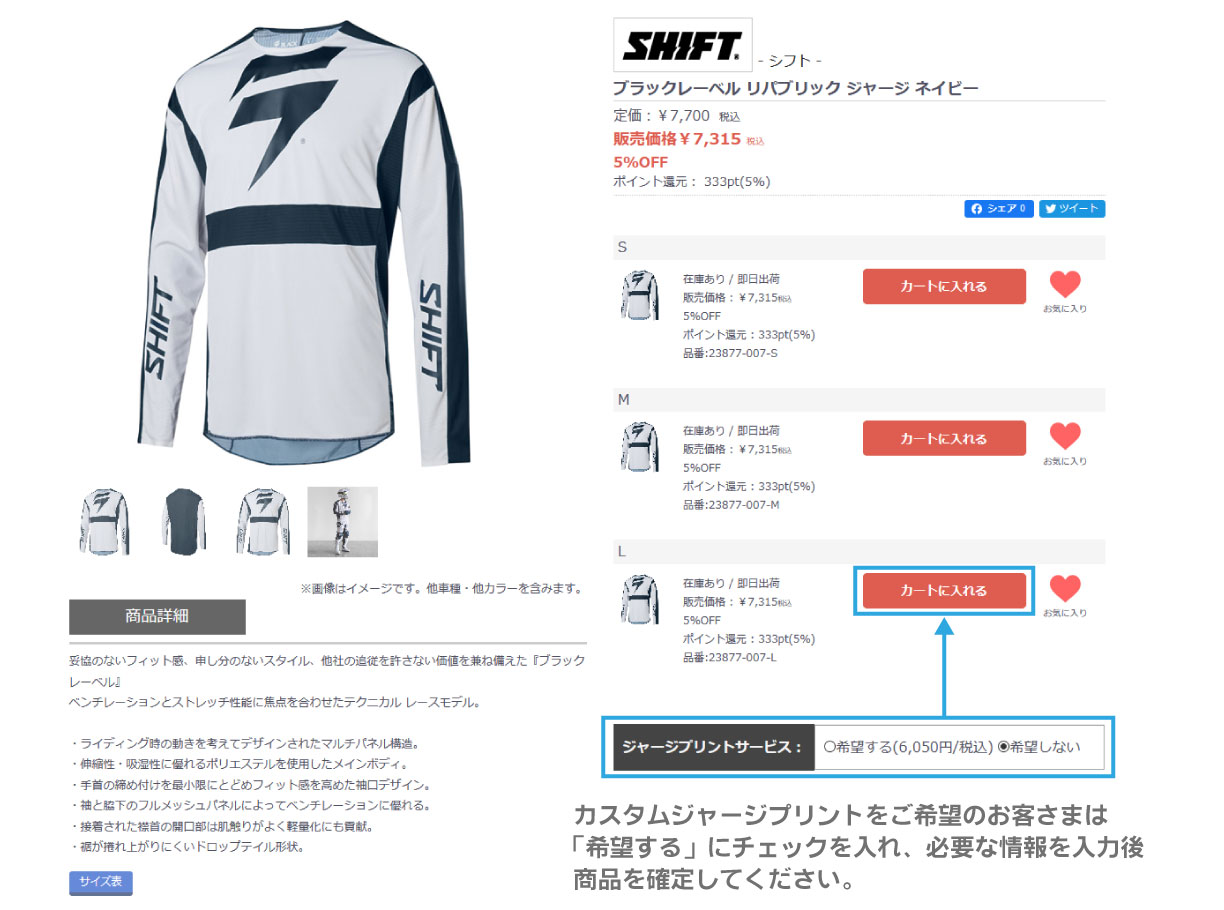Add size M to cart with カートに入れる

pos(944,439)
